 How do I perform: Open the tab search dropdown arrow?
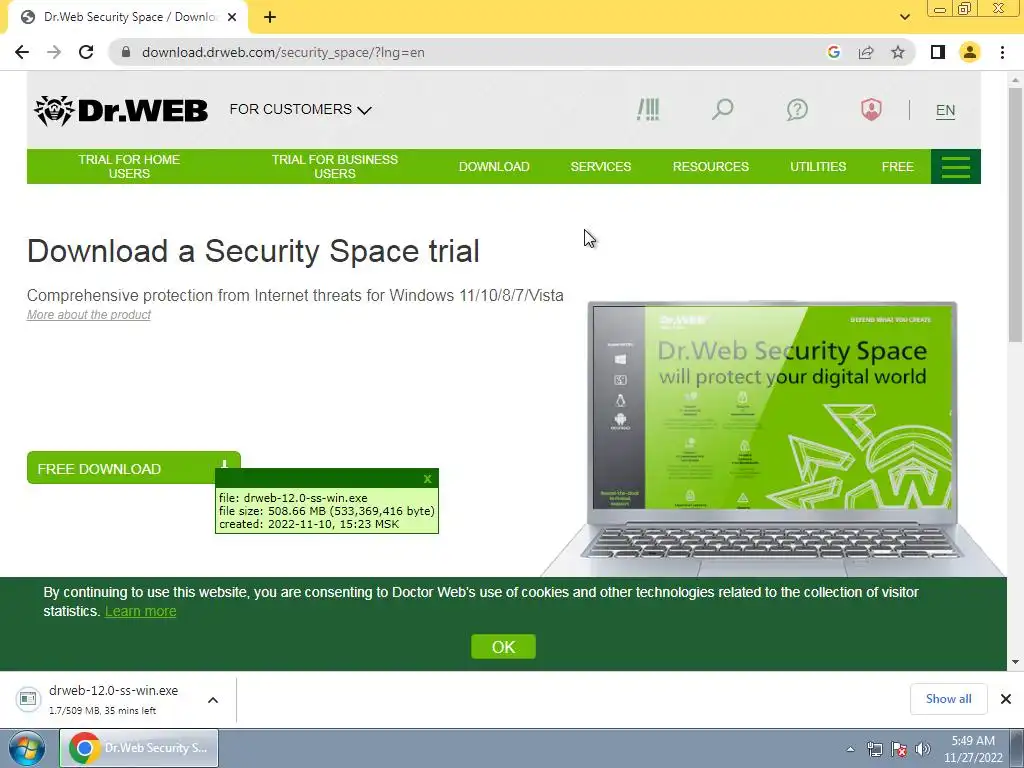coord(904,18)
